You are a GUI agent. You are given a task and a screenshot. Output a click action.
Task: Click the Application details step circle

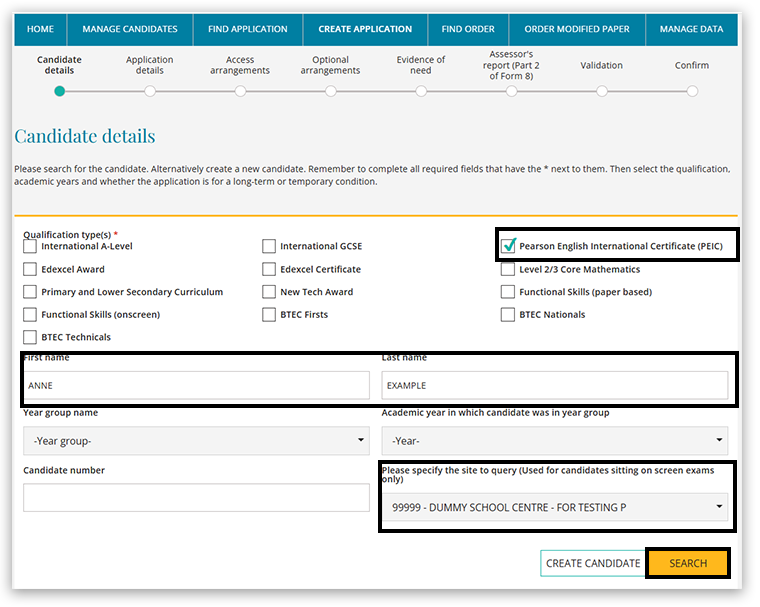150,91
